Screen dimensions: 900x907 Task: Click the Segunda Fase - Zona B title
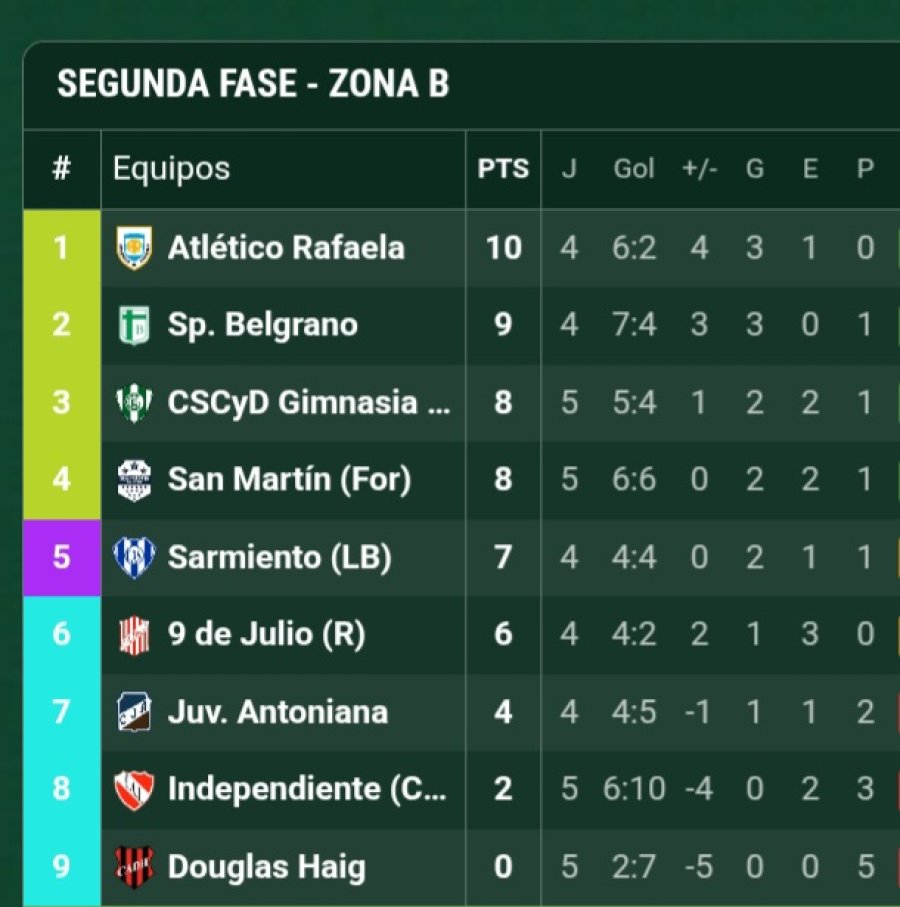point(253,85)
